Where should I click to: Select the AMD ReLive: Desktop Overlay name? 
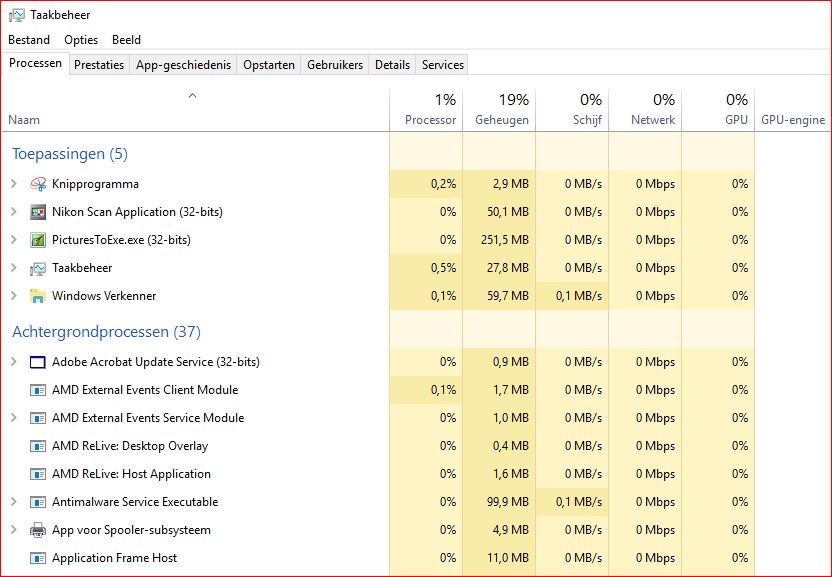click(x=130, y=446)
